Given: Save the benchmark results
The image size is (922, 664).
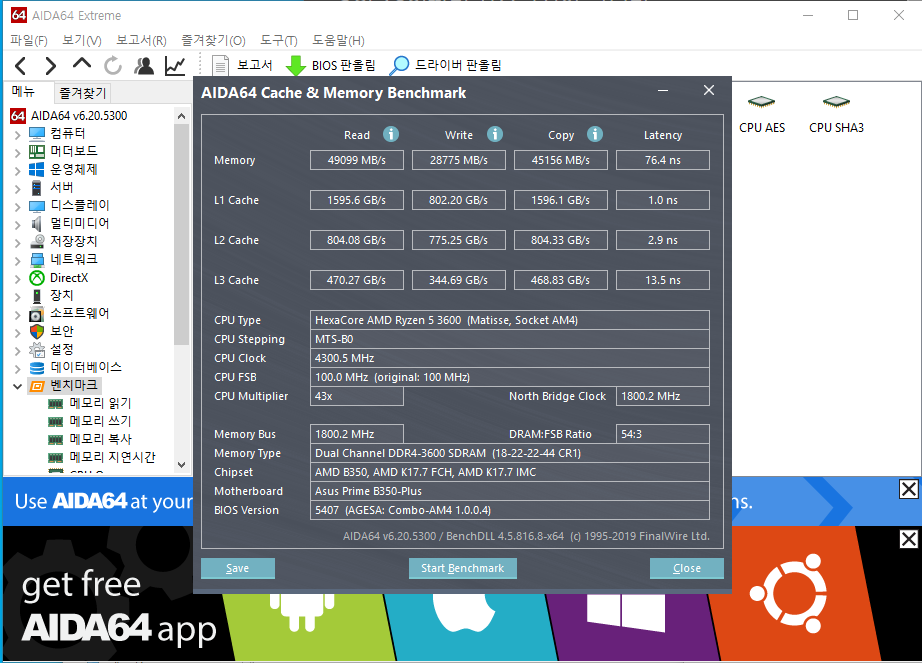Looking at the screenshot, I should [238, 568].
